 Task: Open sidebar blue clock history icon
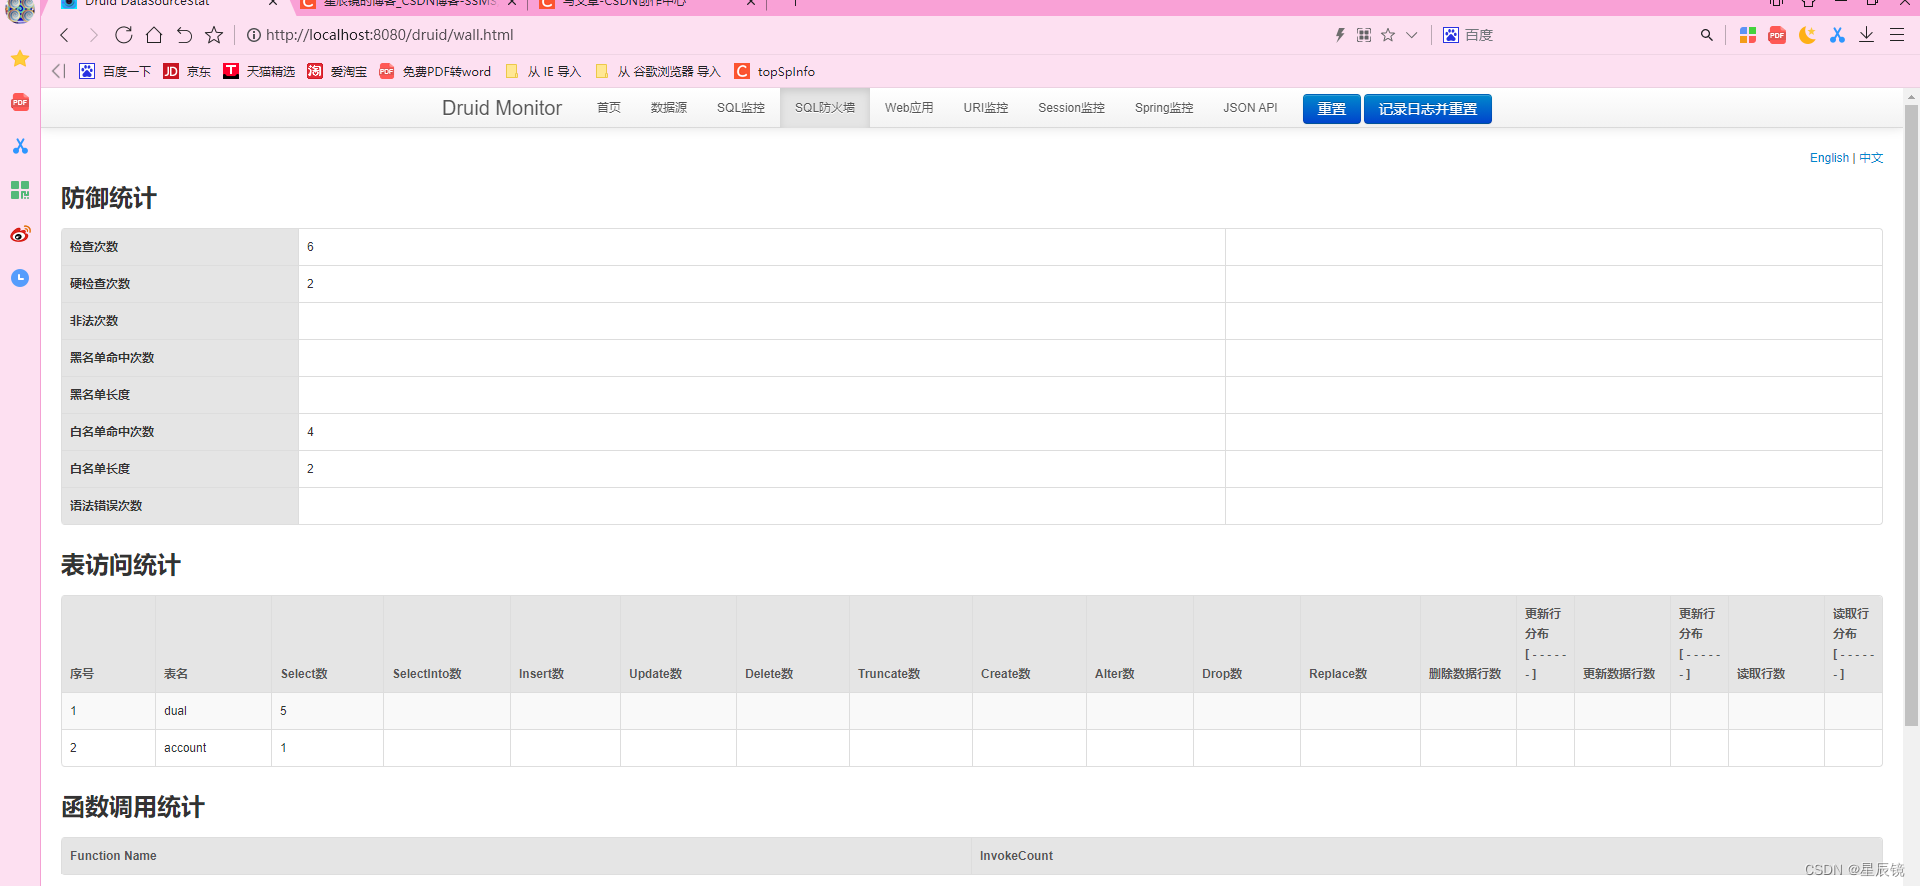point(20,278)
